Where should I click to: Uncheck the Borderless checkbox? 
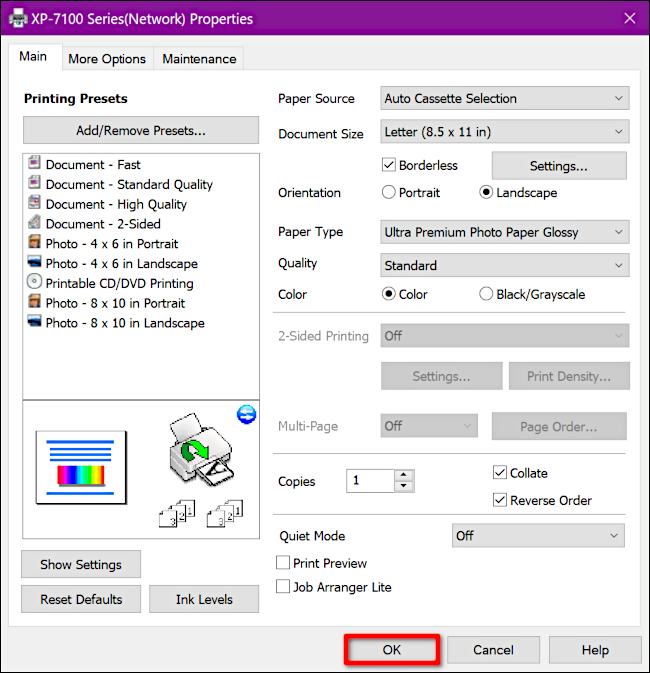pyautogui.click(x=389, y=165)
